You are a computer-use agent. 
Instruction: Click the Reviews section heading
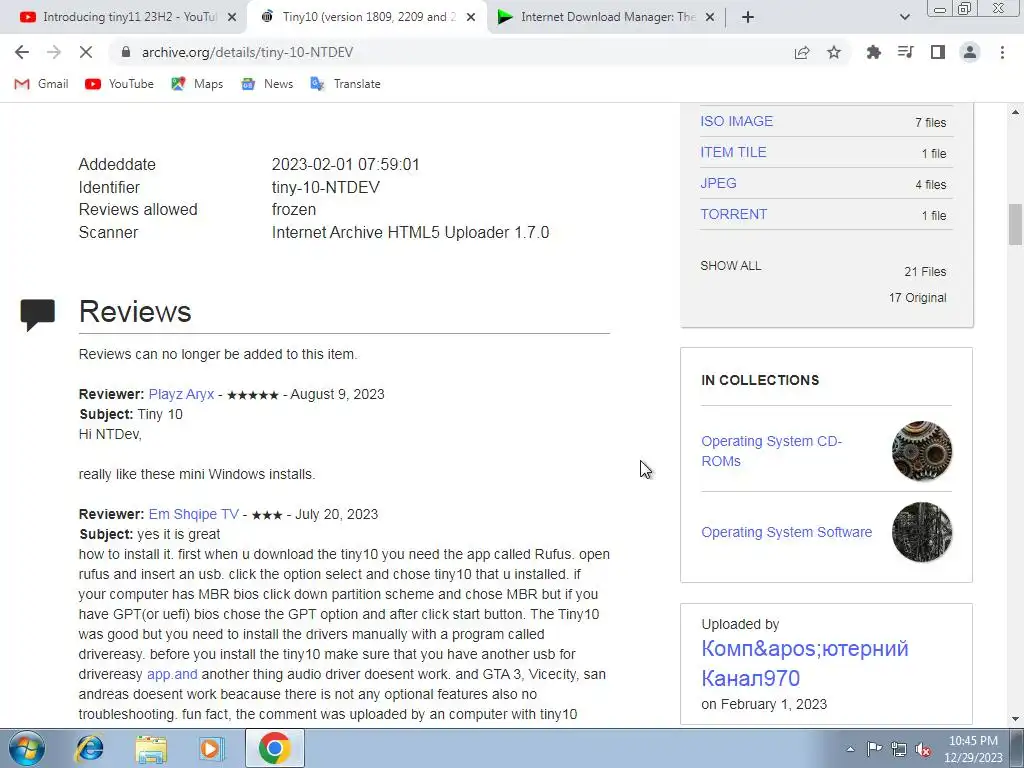[x=135, y=312]
